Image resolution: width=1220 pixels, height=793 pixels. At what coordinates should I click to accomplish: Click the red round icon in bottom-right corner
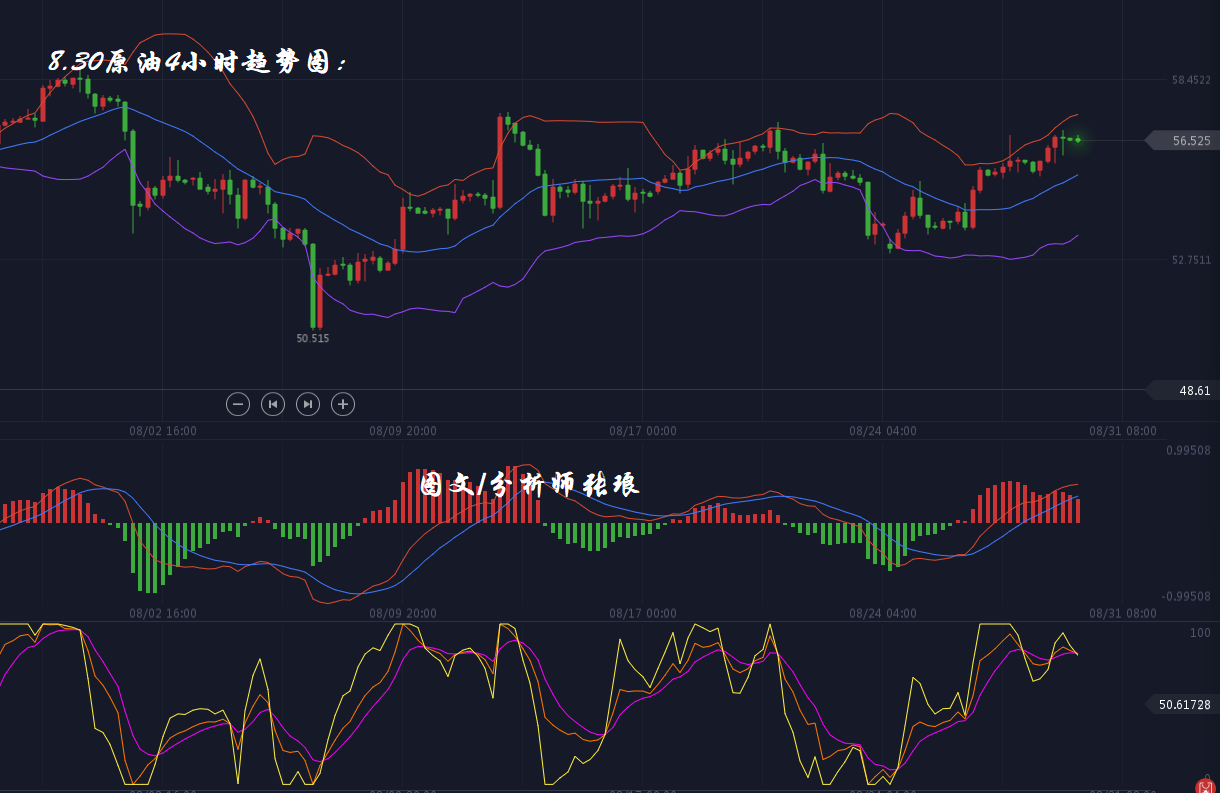click(1207, 785)
